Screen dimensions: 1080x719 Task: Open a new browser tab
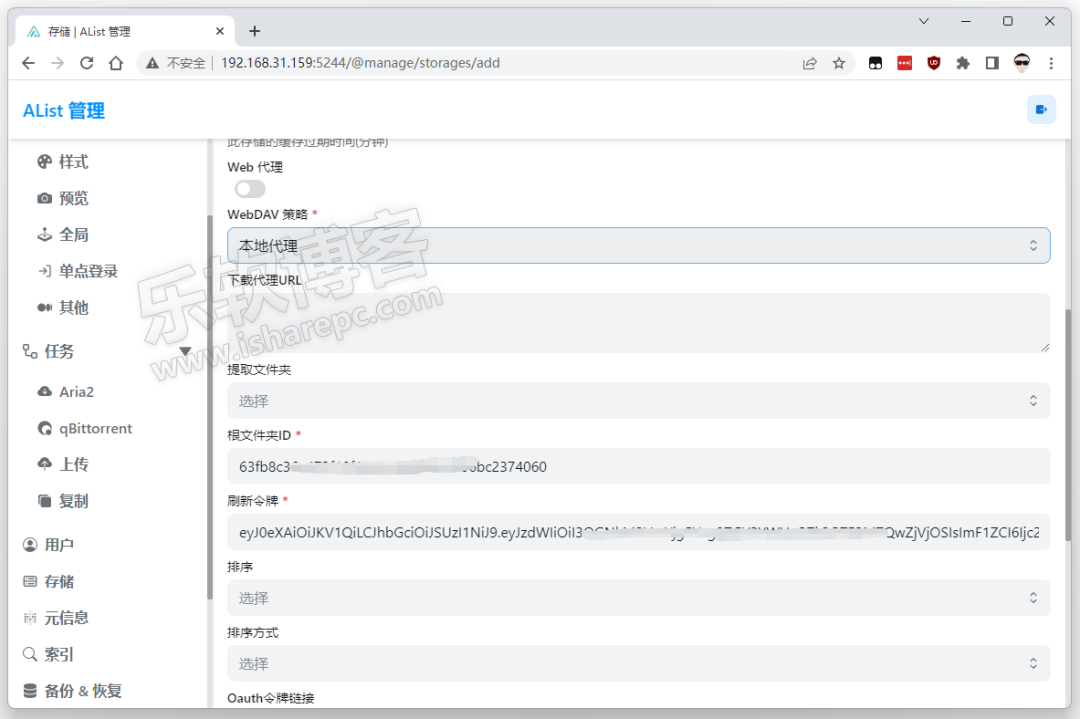255,31
